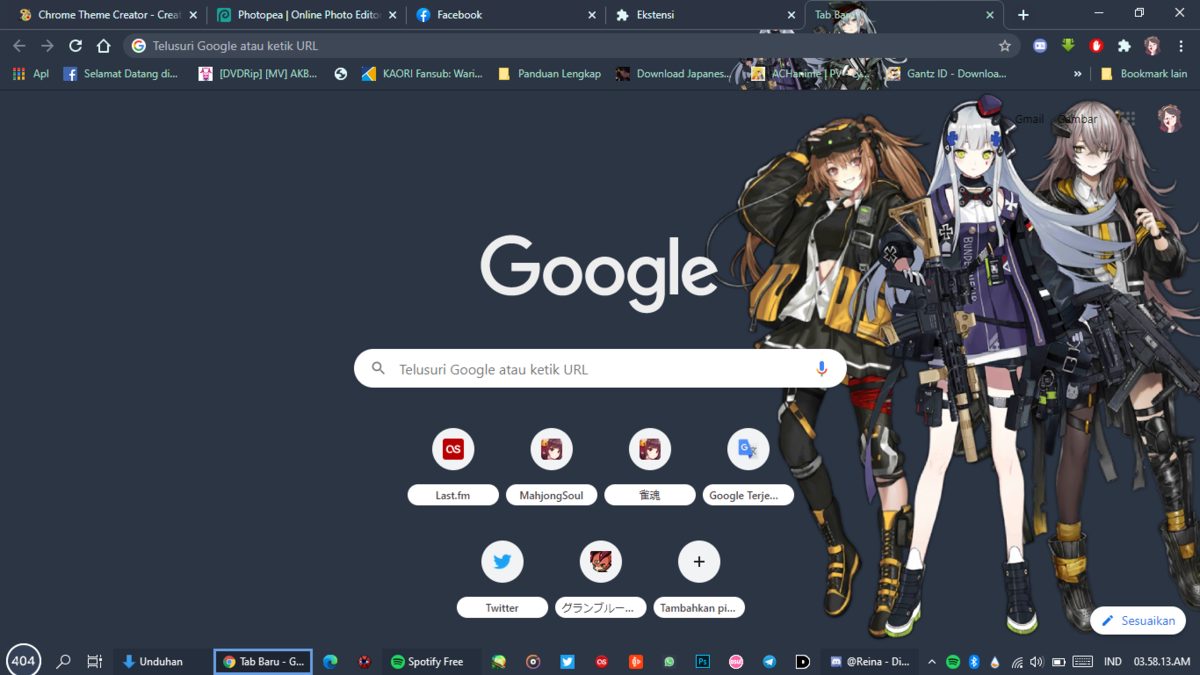Open the Extensions puzzle piece menu
1200x675 pixels.
[1124, 46]
